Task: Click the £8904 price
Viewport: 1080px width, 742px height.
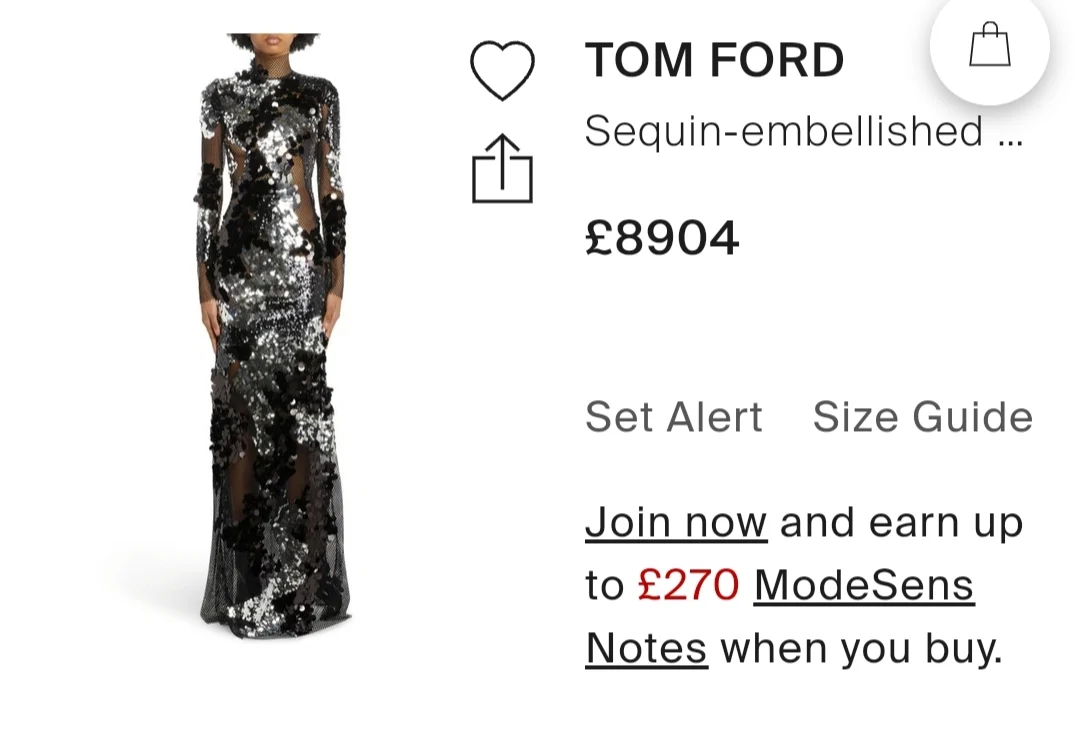Action: point(662,238)
